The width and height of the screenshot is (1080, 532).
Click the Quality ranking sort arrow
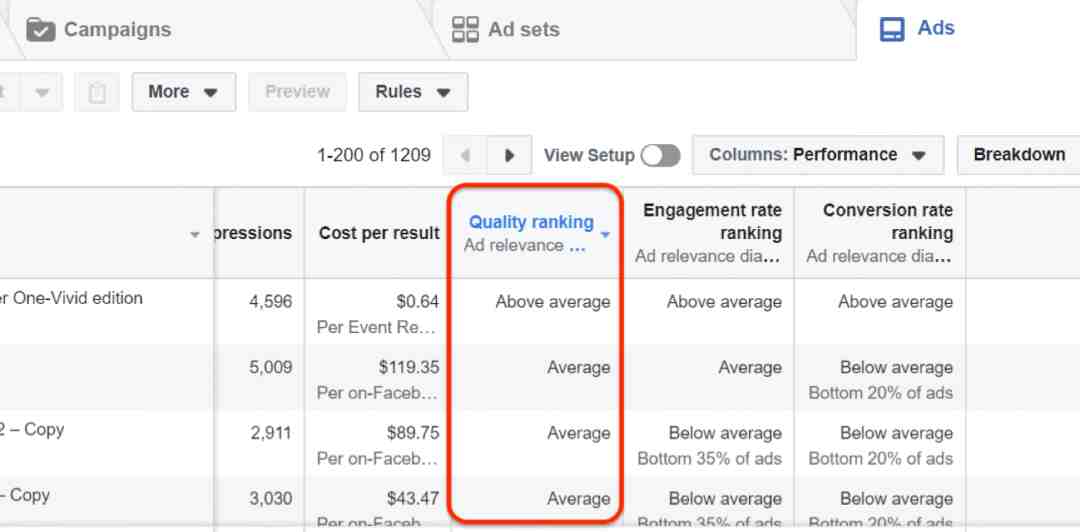(605, 235)
